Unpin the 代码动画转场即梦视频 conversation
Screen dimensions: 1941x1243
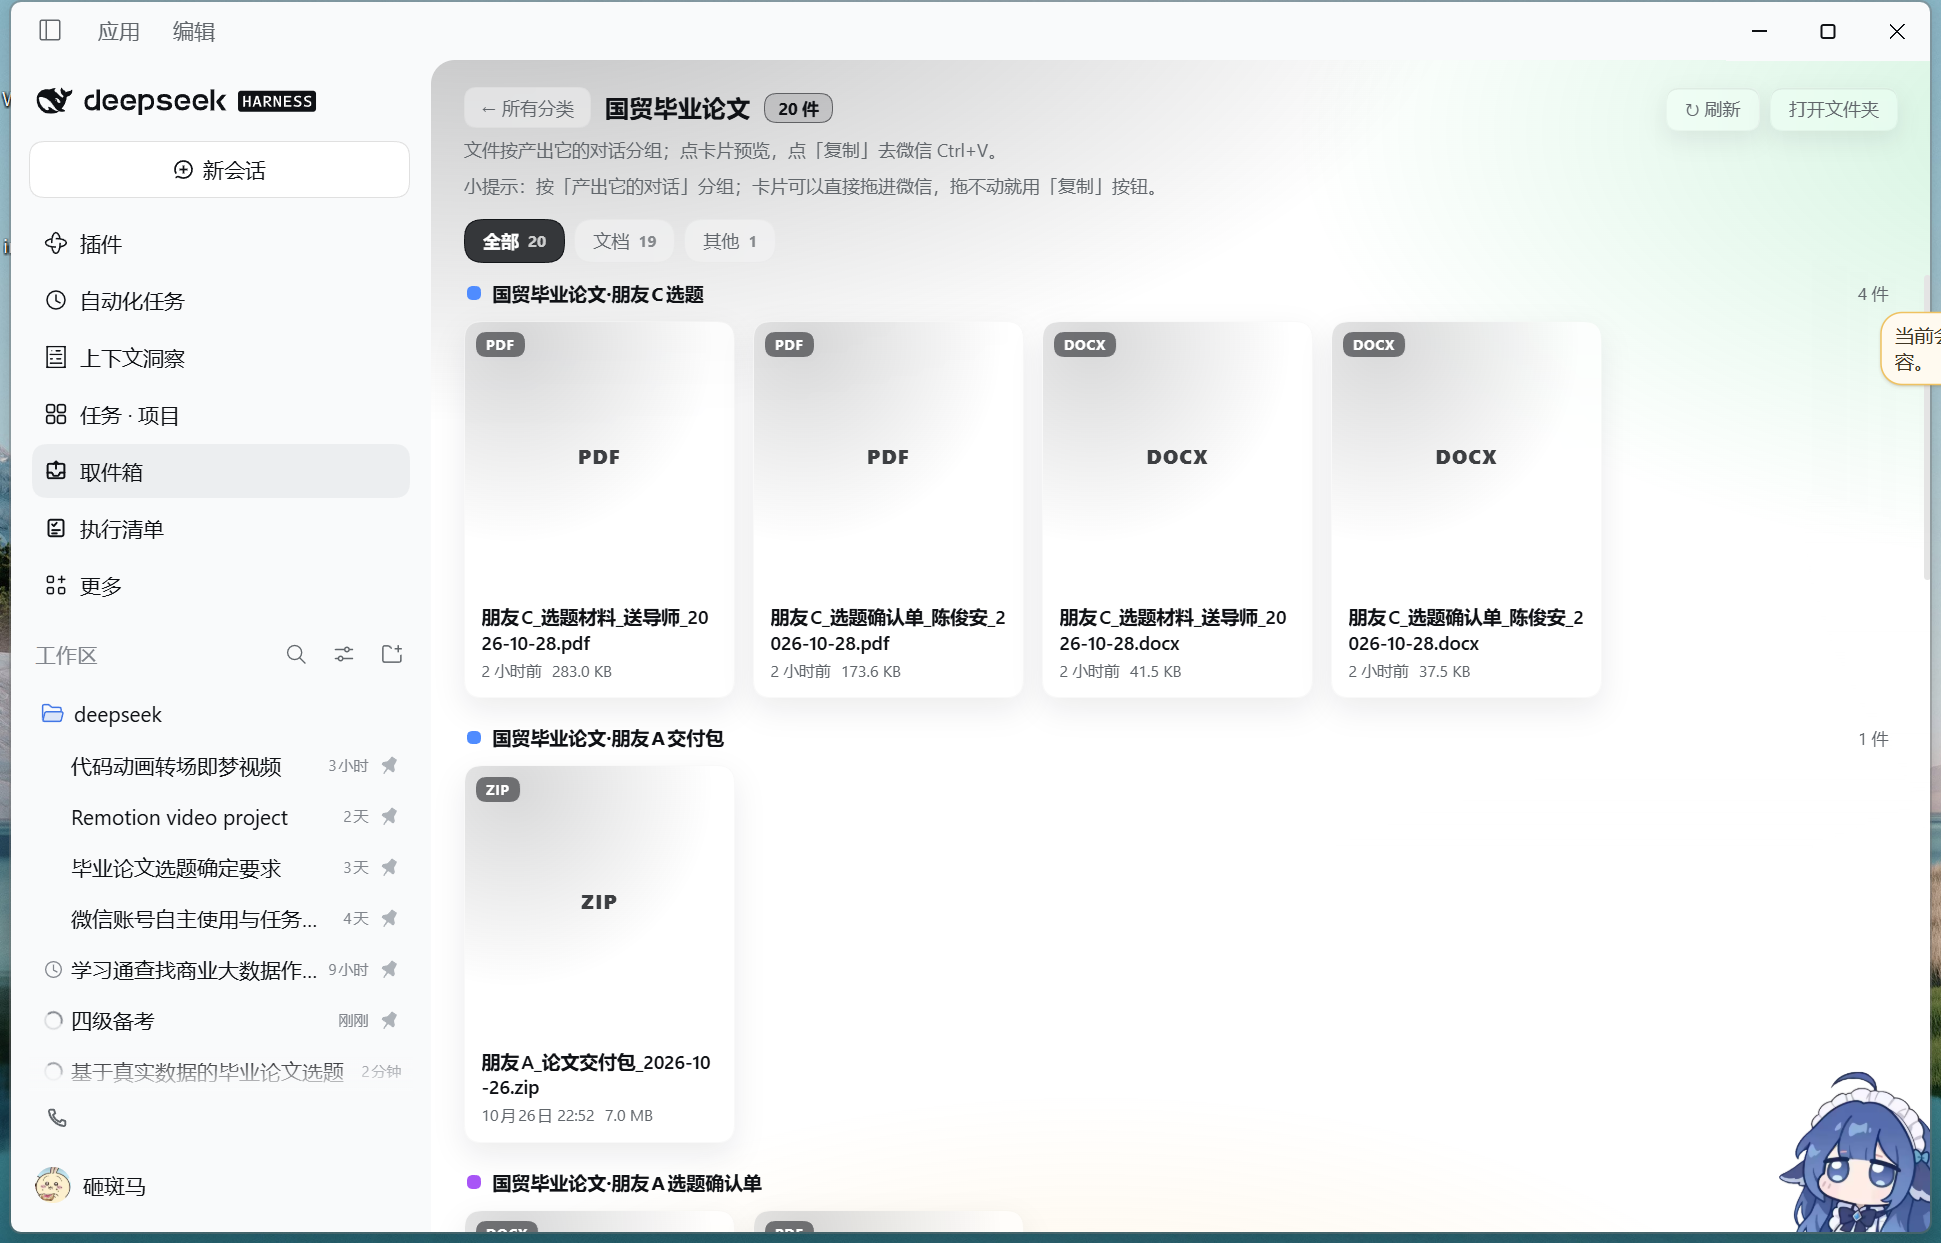(x=390, y=766)
